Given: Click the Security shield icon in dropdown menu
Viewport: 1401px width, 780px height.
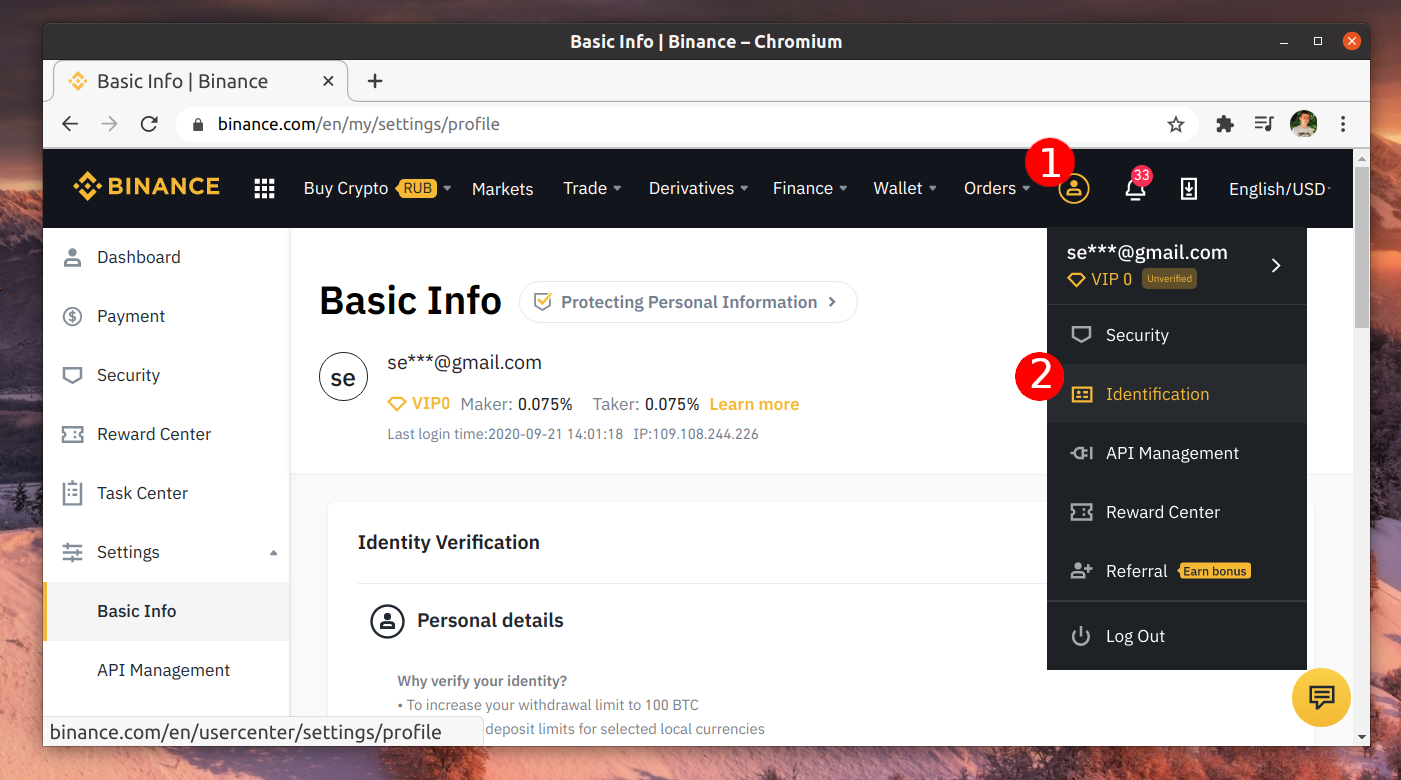Looking at the screenshot, I should [1081, 335].
